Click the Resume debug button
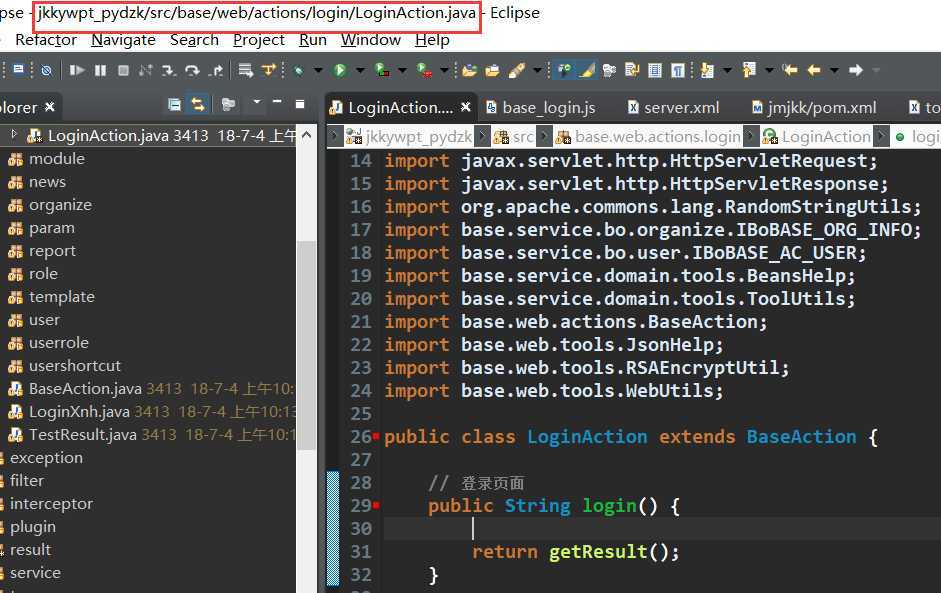Screen dimensions: 941x593 tap(77, 70)
